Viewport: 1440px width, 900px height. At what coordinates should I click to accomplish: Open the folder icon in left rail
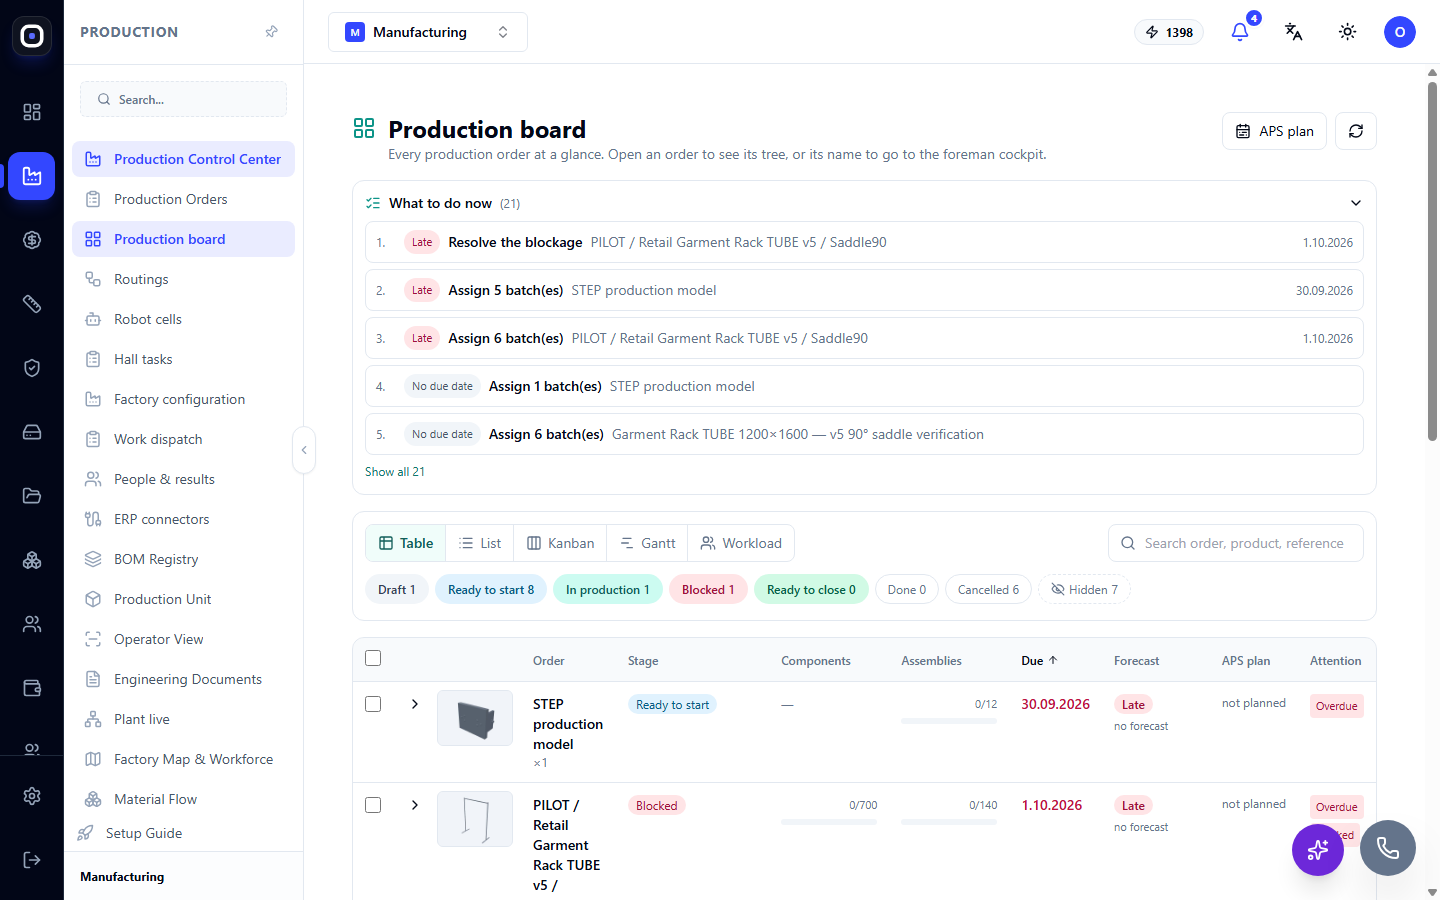click(x=32, y=496)
